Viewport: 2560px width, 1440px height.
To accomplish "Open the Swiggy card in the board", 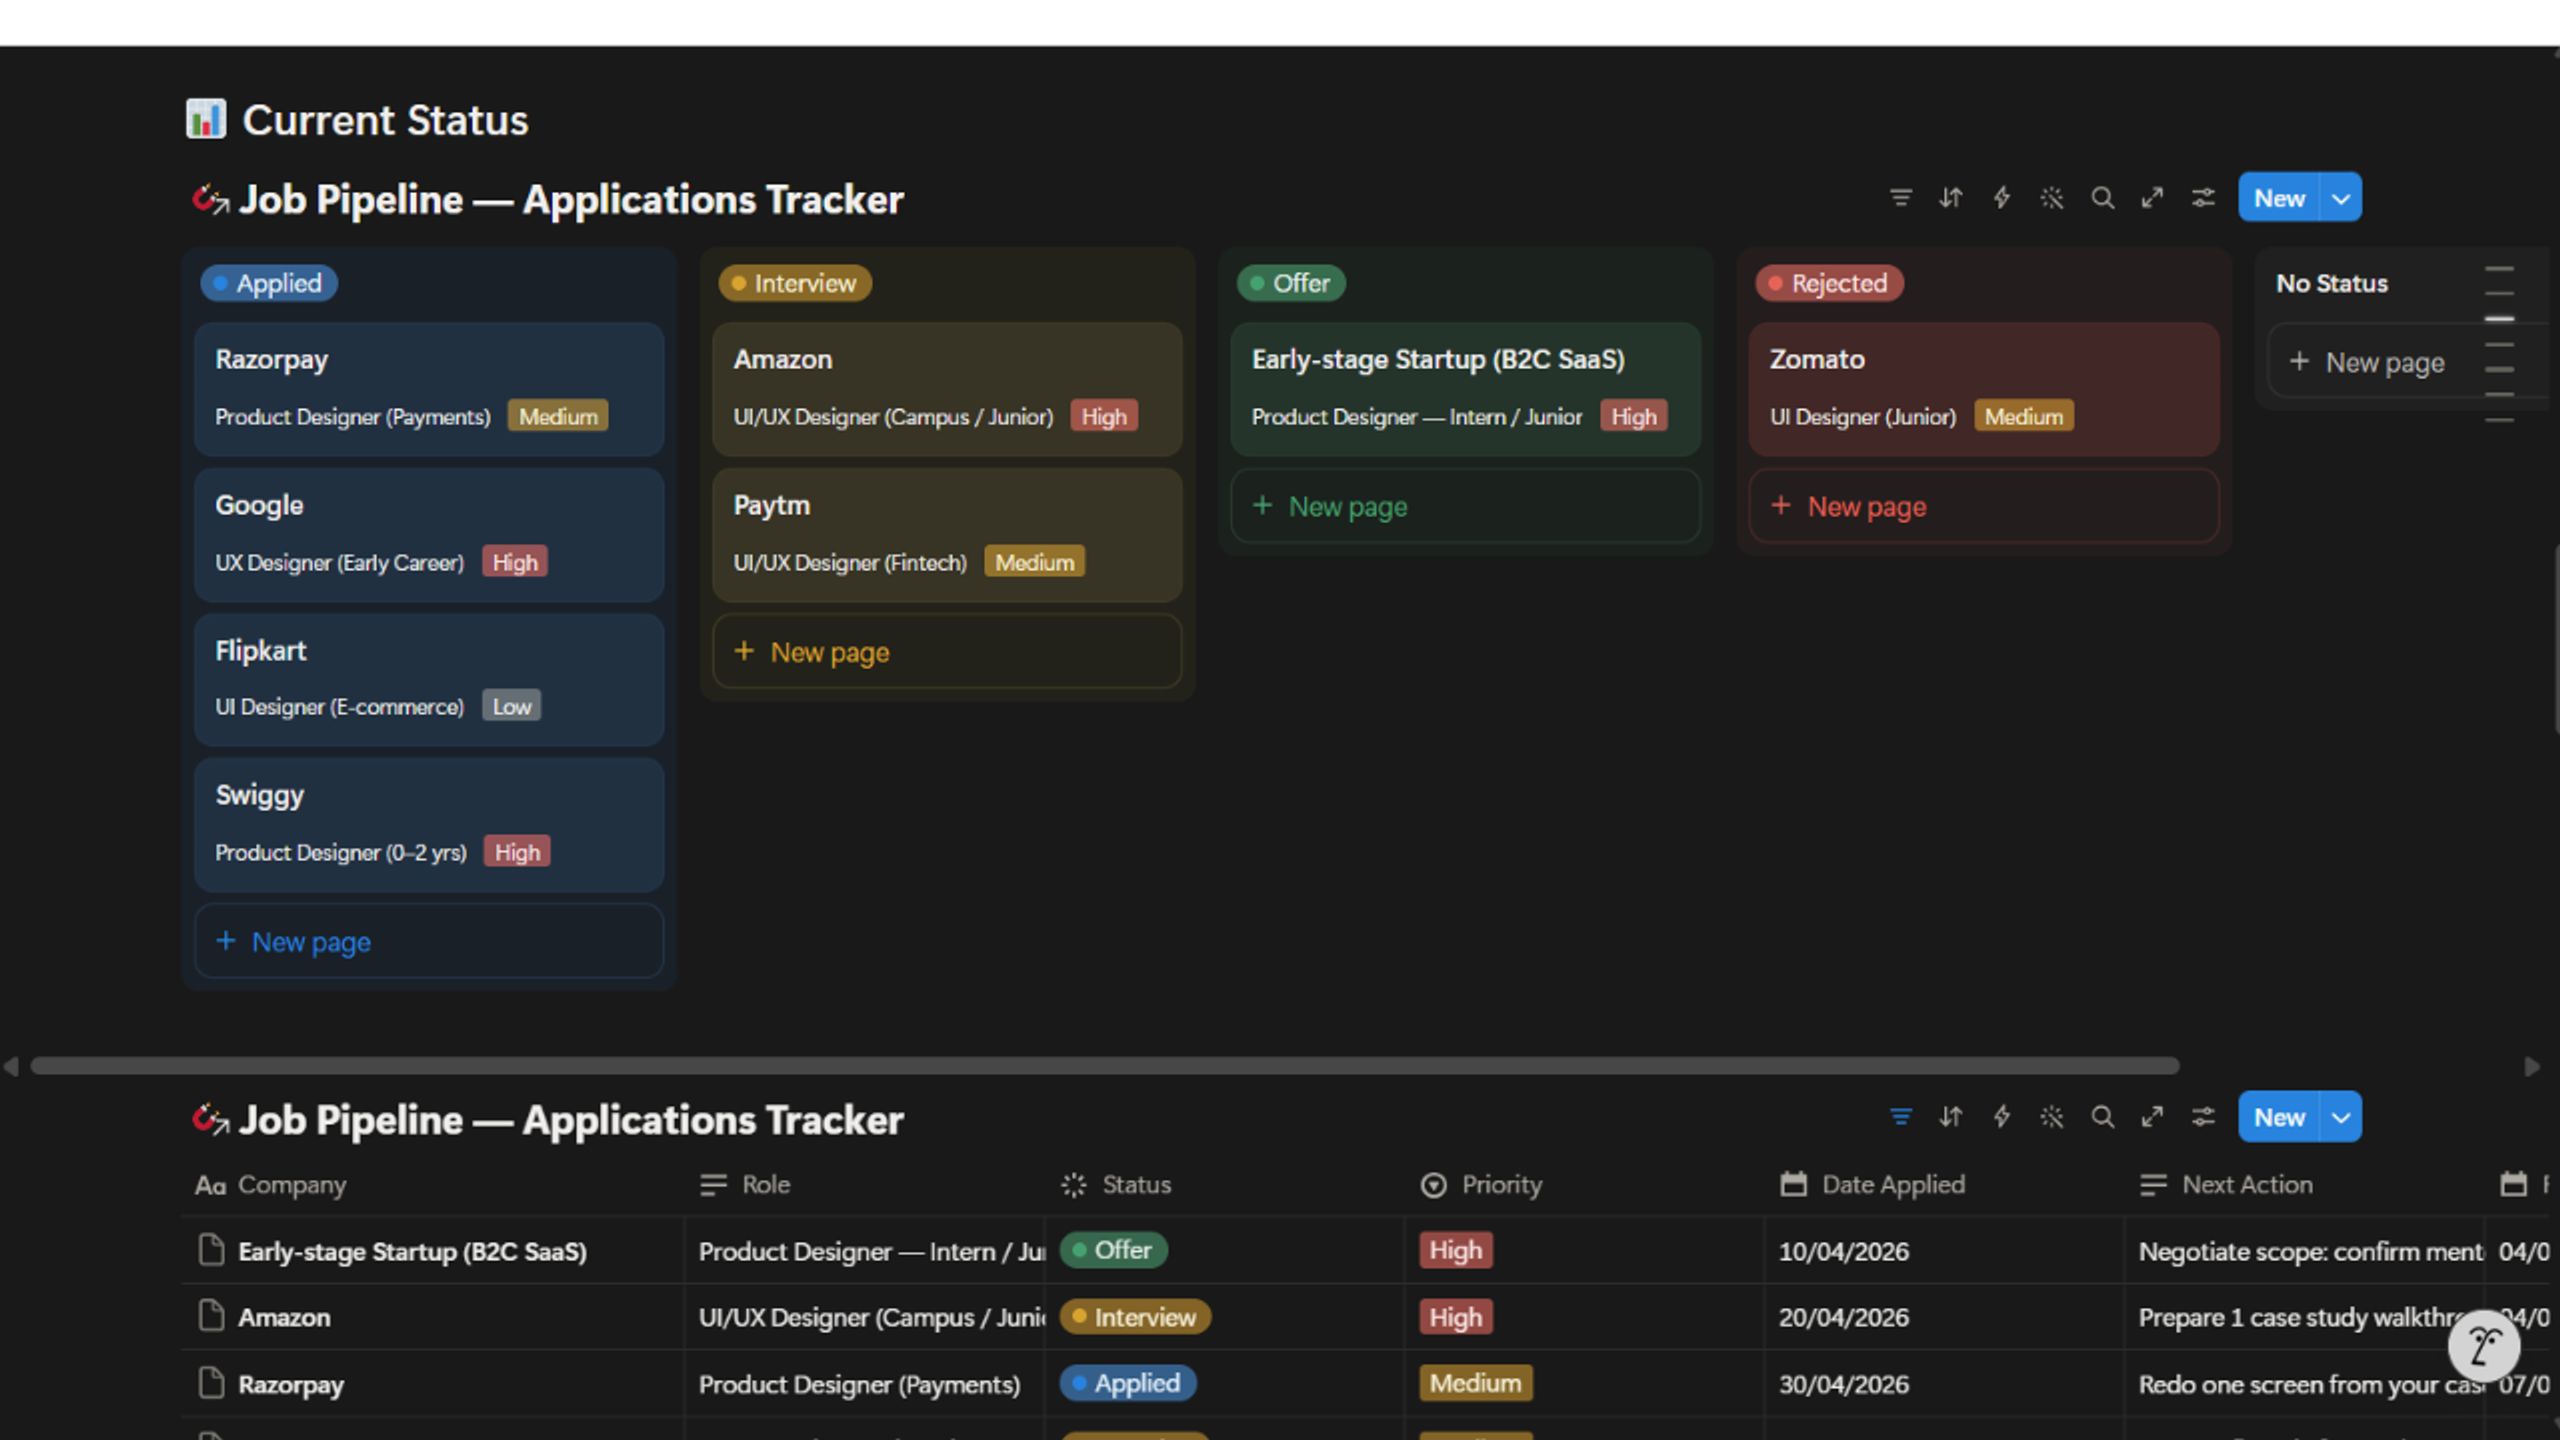I will click(x=429, y=825).
